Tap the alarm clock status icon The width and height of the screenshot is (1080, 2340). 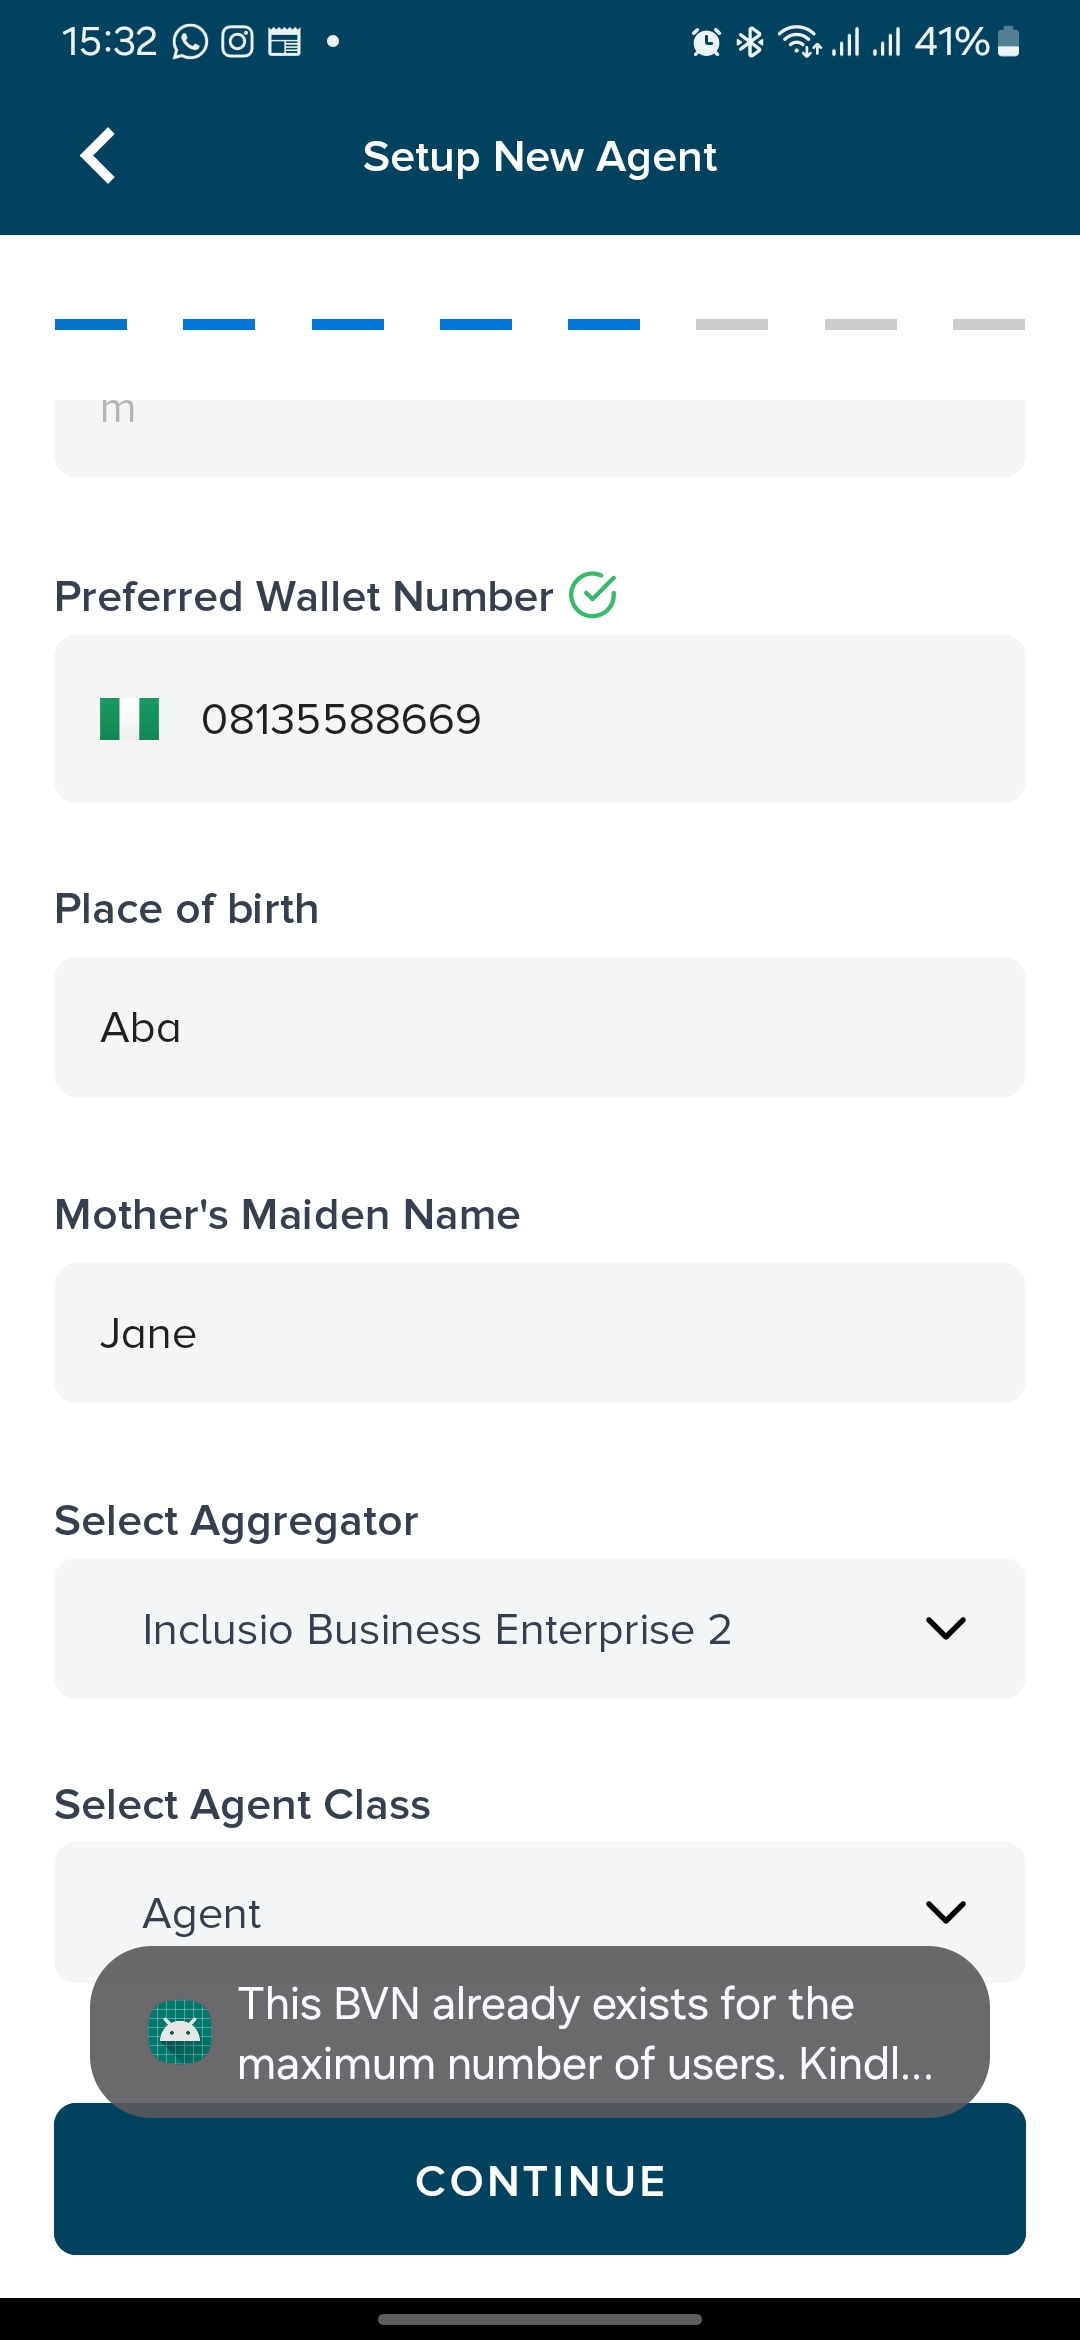click(x=706, y=42)
